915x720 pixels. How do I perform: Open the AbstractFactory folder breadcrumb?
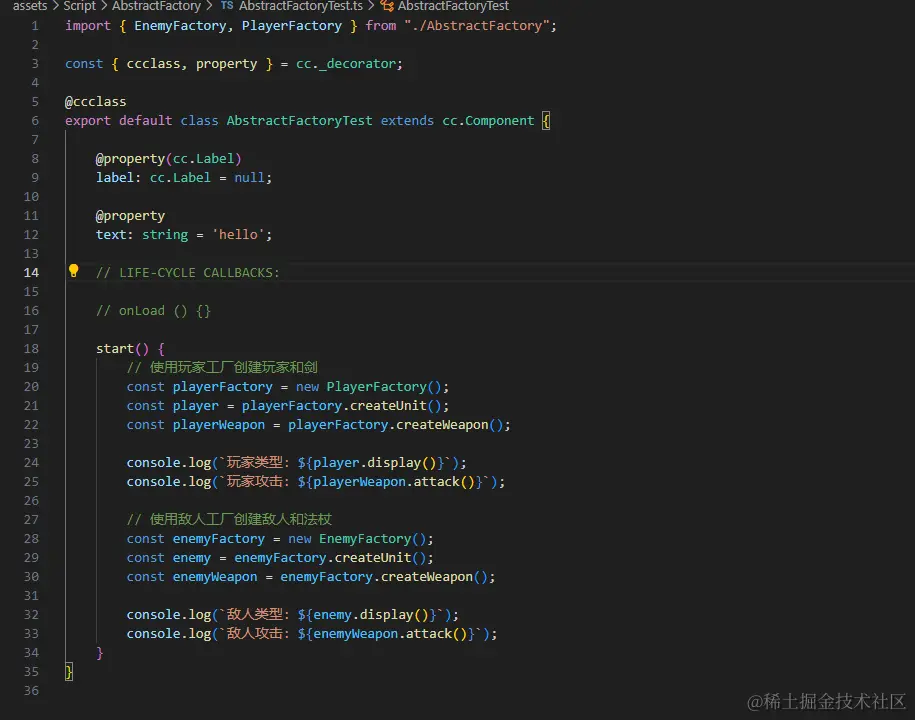156,6
